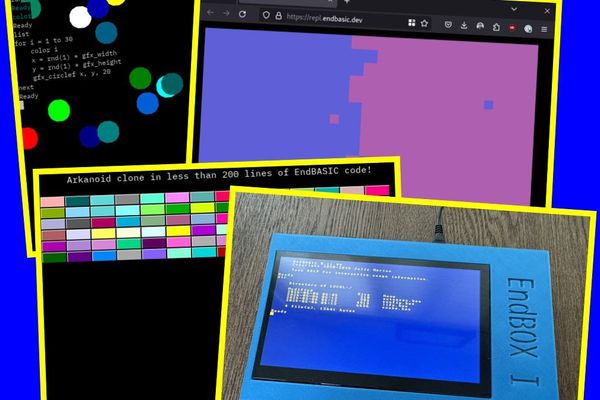Open the tracking protection shield icon

coord(266,15)
